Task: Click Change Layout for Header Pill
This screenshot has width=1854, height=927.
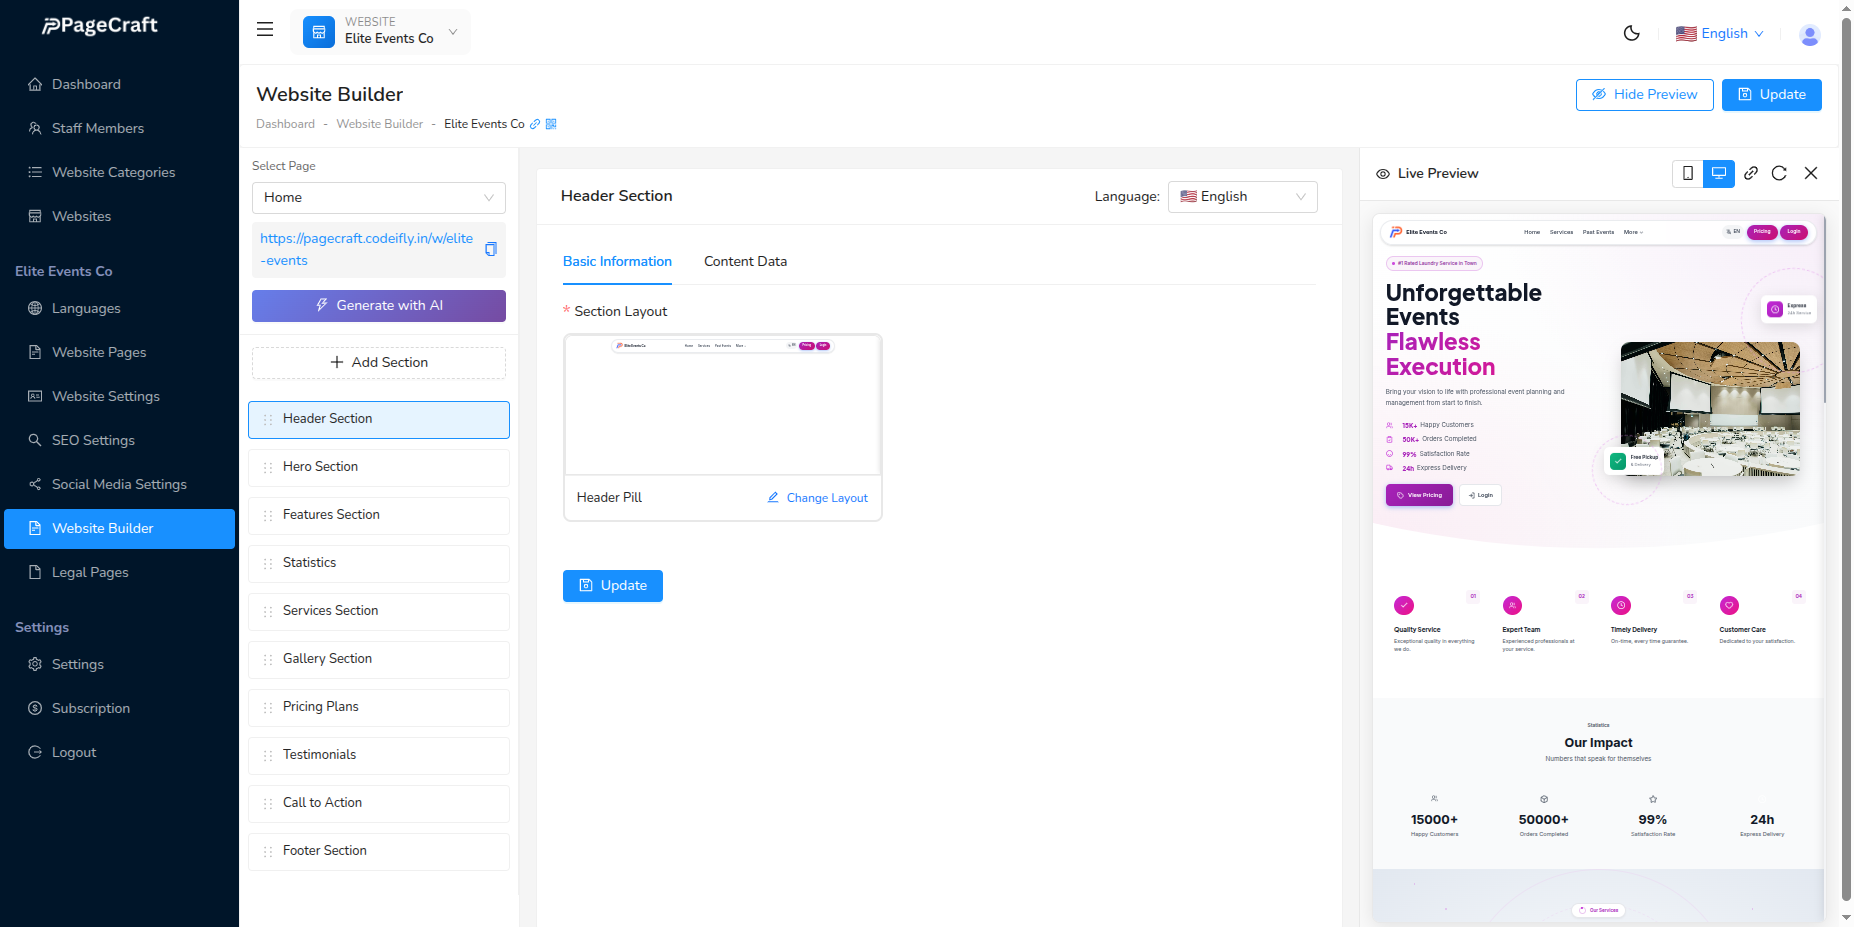Action: click(x=816, y=497)
